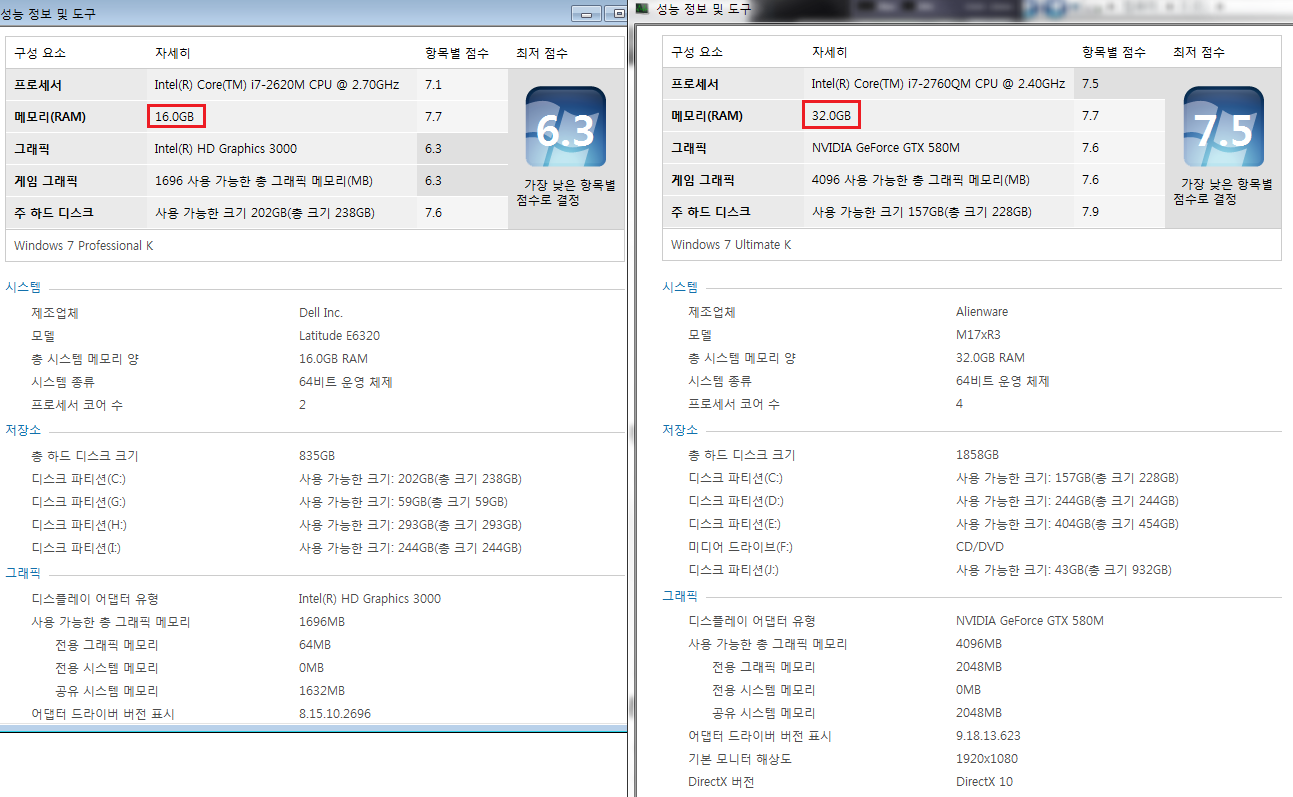The image size is (1293, 797).
Task: Click the Intel HD Graphics 3000 graphics row
Action: coord(225,149)
